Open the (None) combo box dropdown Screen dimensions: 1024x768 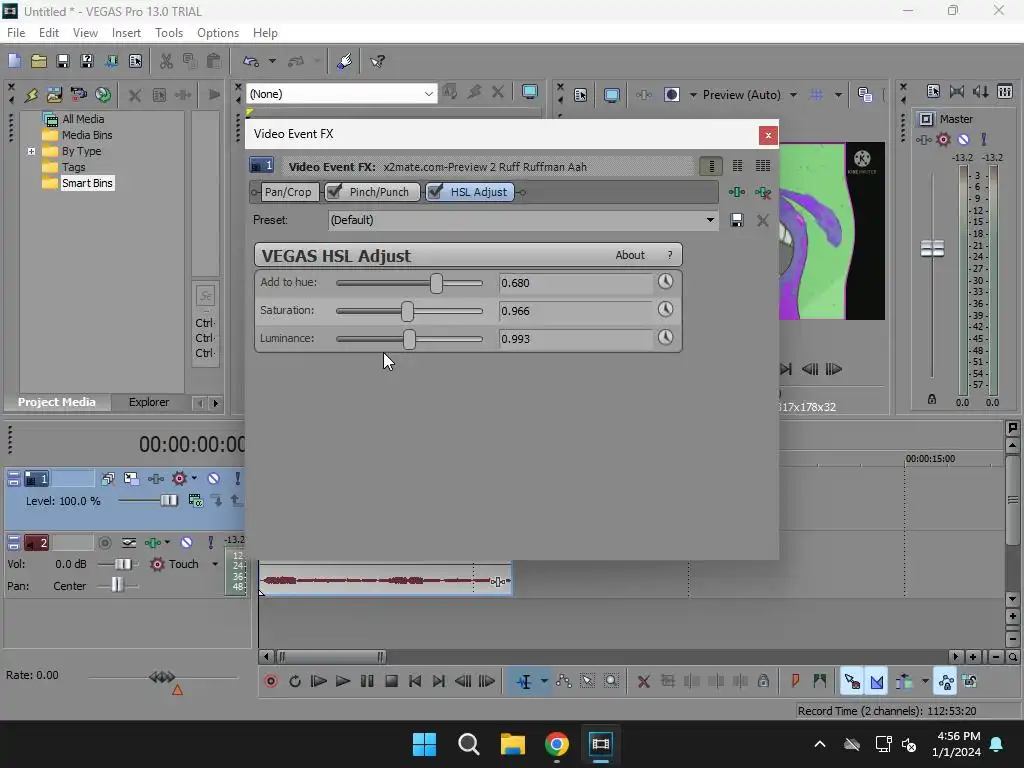[428, 94]
